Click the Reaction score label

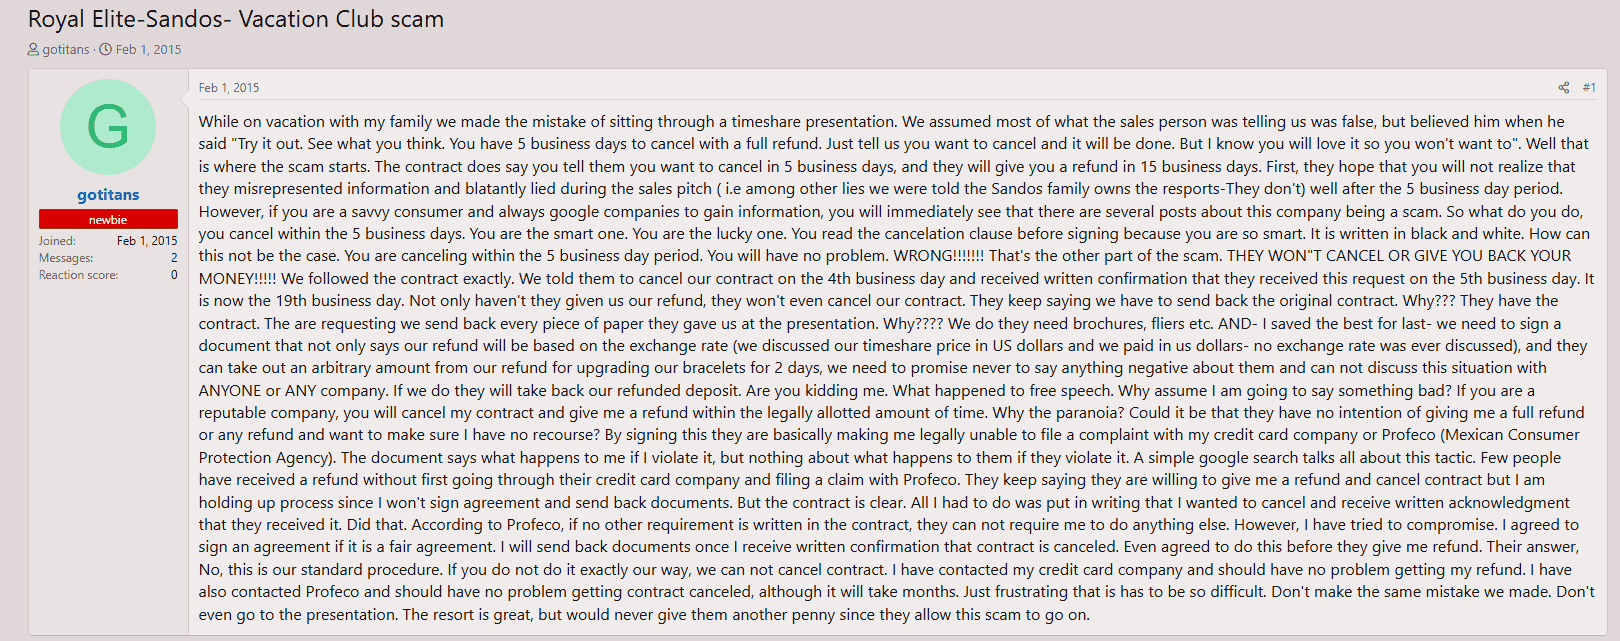click(78, 275)
